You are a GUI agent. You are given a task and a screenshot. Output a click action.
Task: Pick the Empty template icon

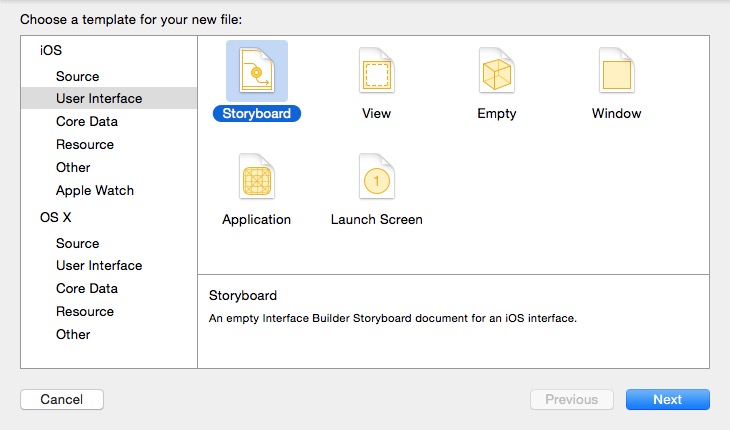[x=497, y=71]
